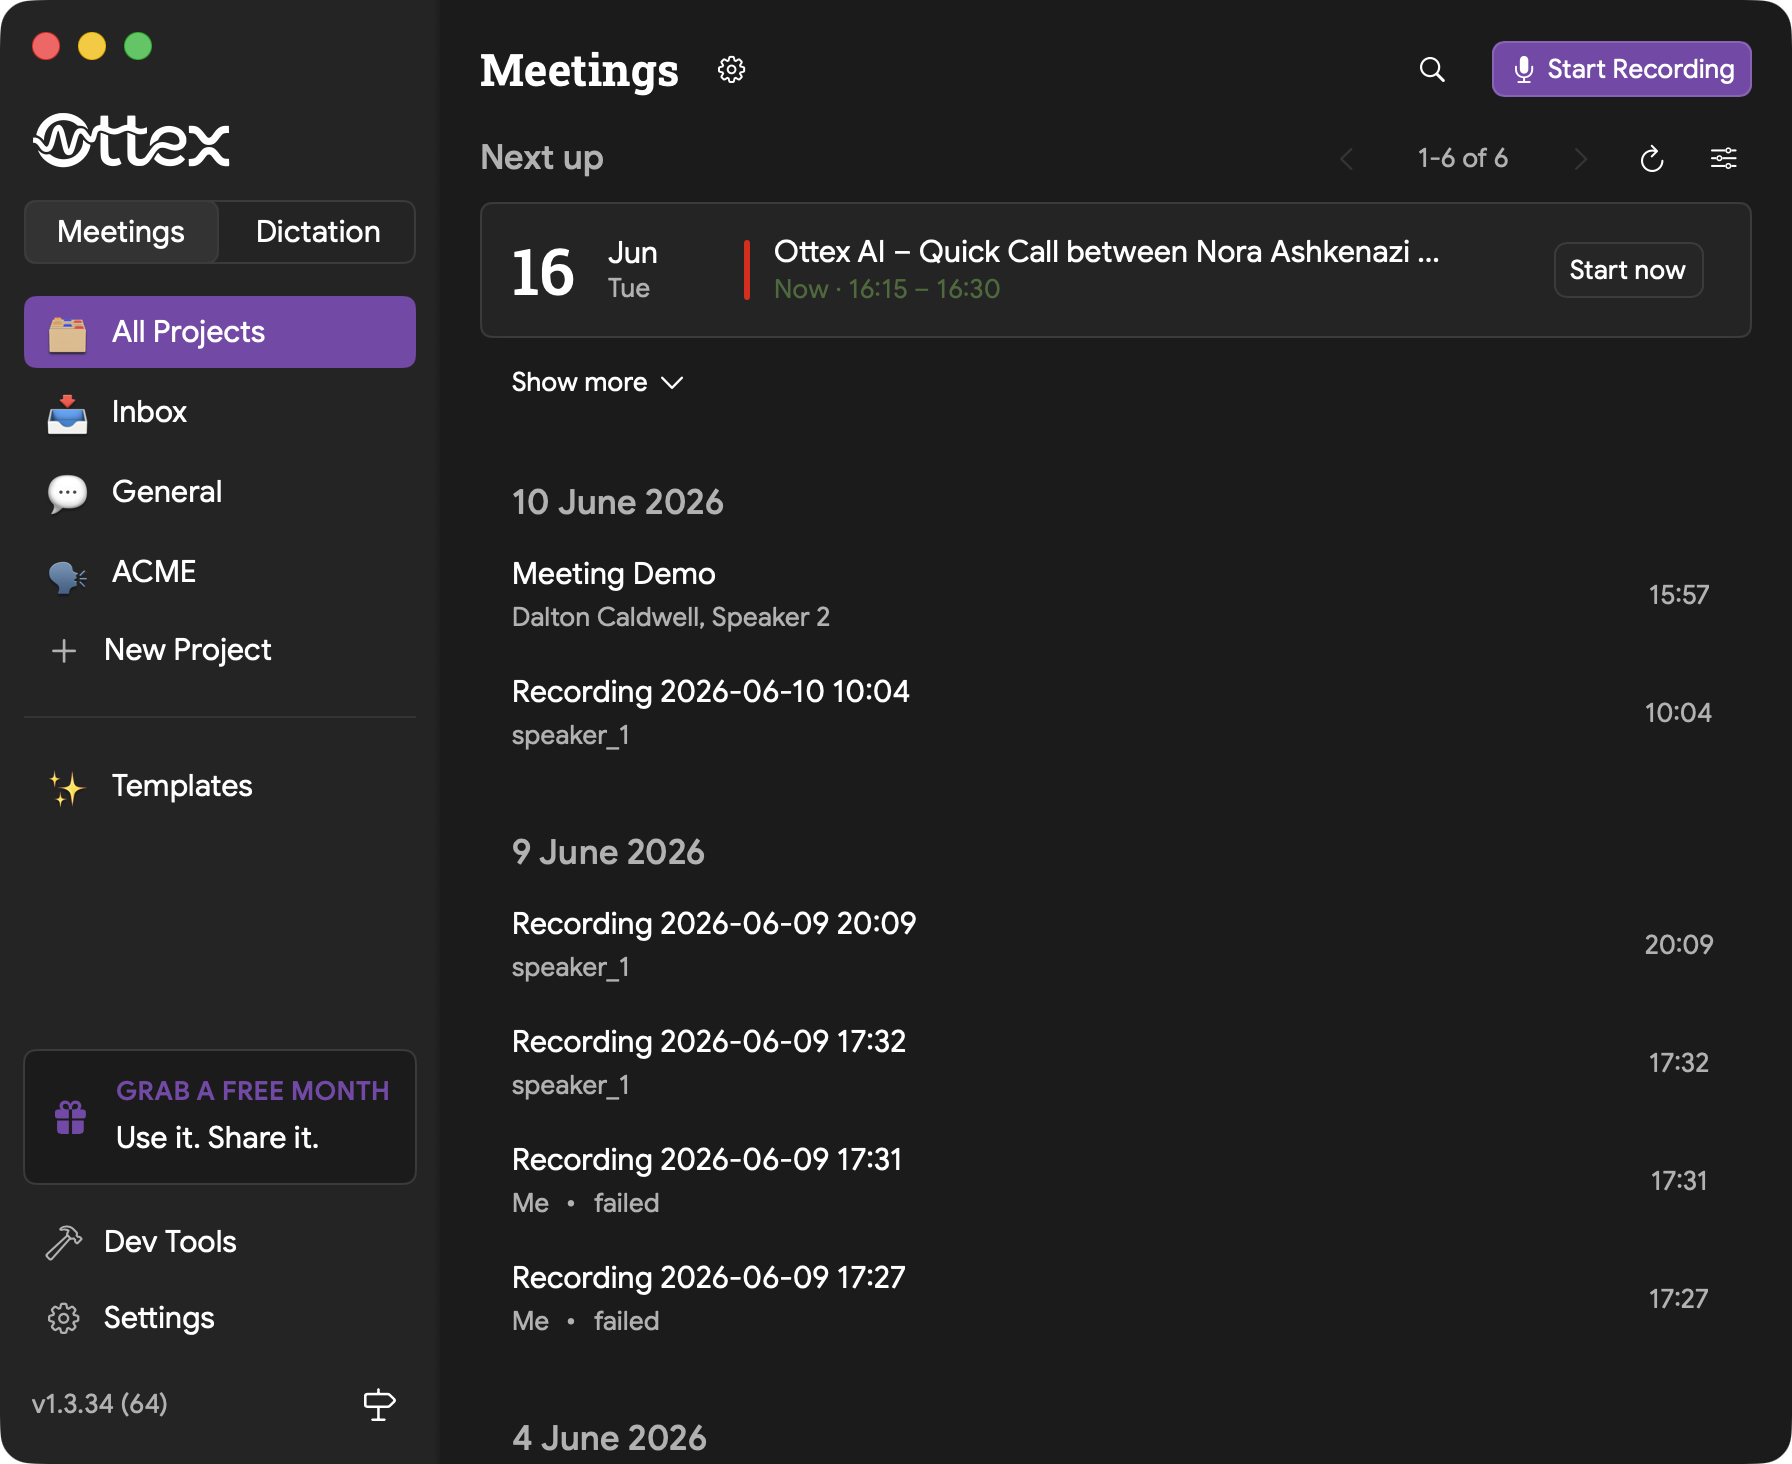
Task: Click the General speech bubble icon
Action: coord(67,493)
